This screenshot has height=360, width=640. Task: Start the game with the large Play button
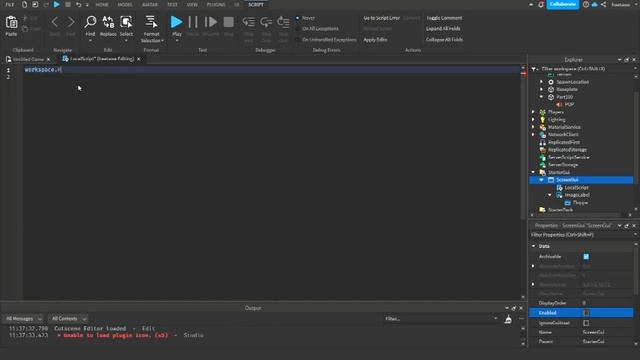(176, 22)
